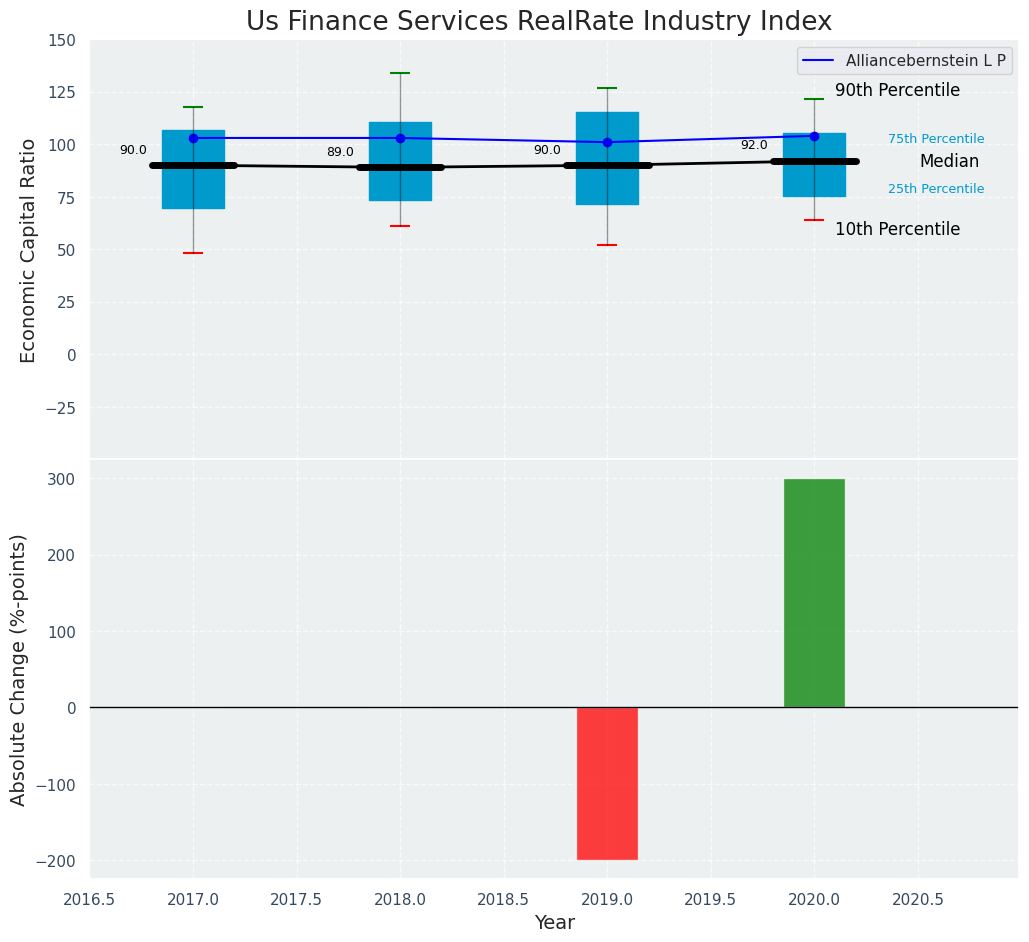Click the 2018 blue data point
Image resolution: width=1029 pixels, height=942 pixels.
click(400, 138)
